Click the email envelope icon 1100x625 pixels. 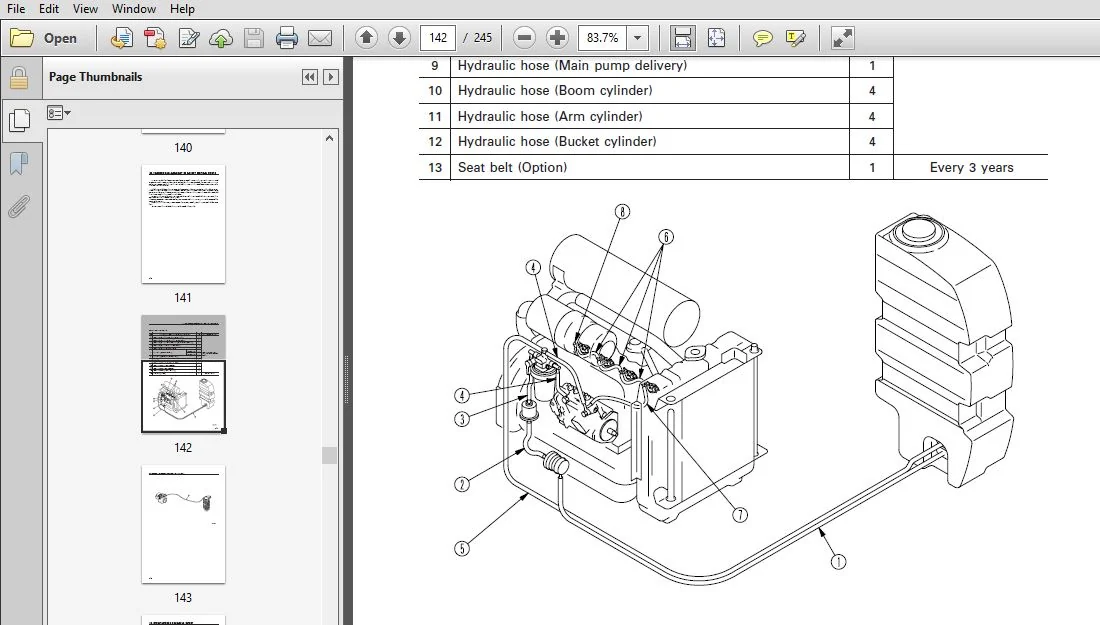pyautogui.click(x=320, y=38)
